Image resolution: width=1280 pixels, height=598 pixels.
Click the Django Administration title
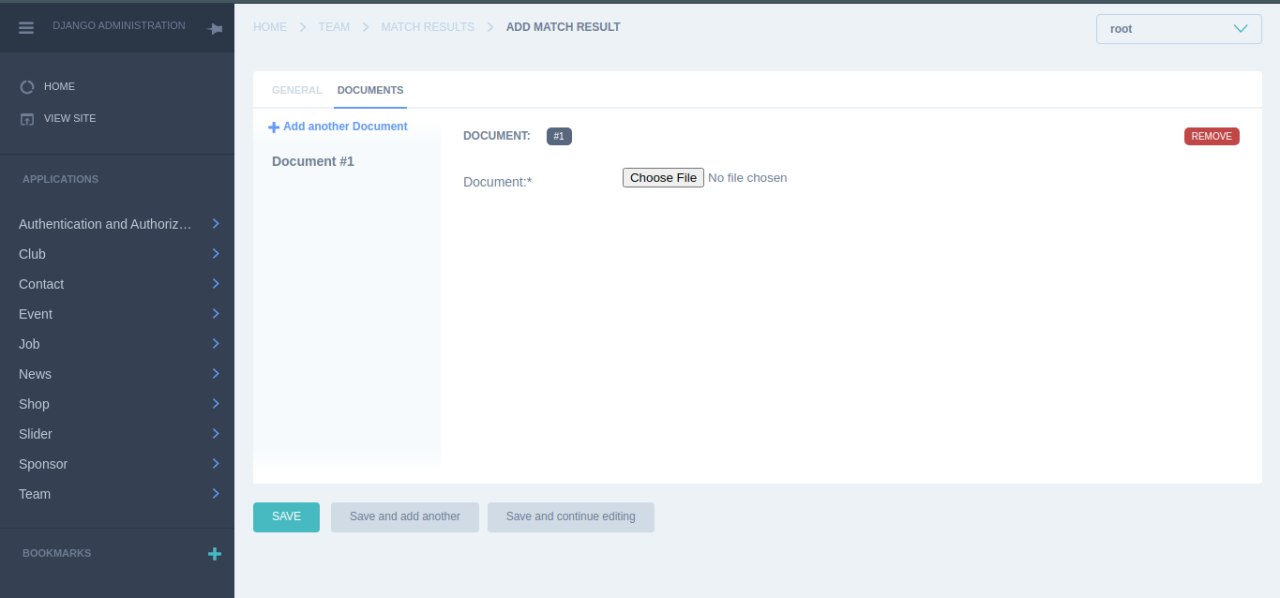tap(119, 26)
